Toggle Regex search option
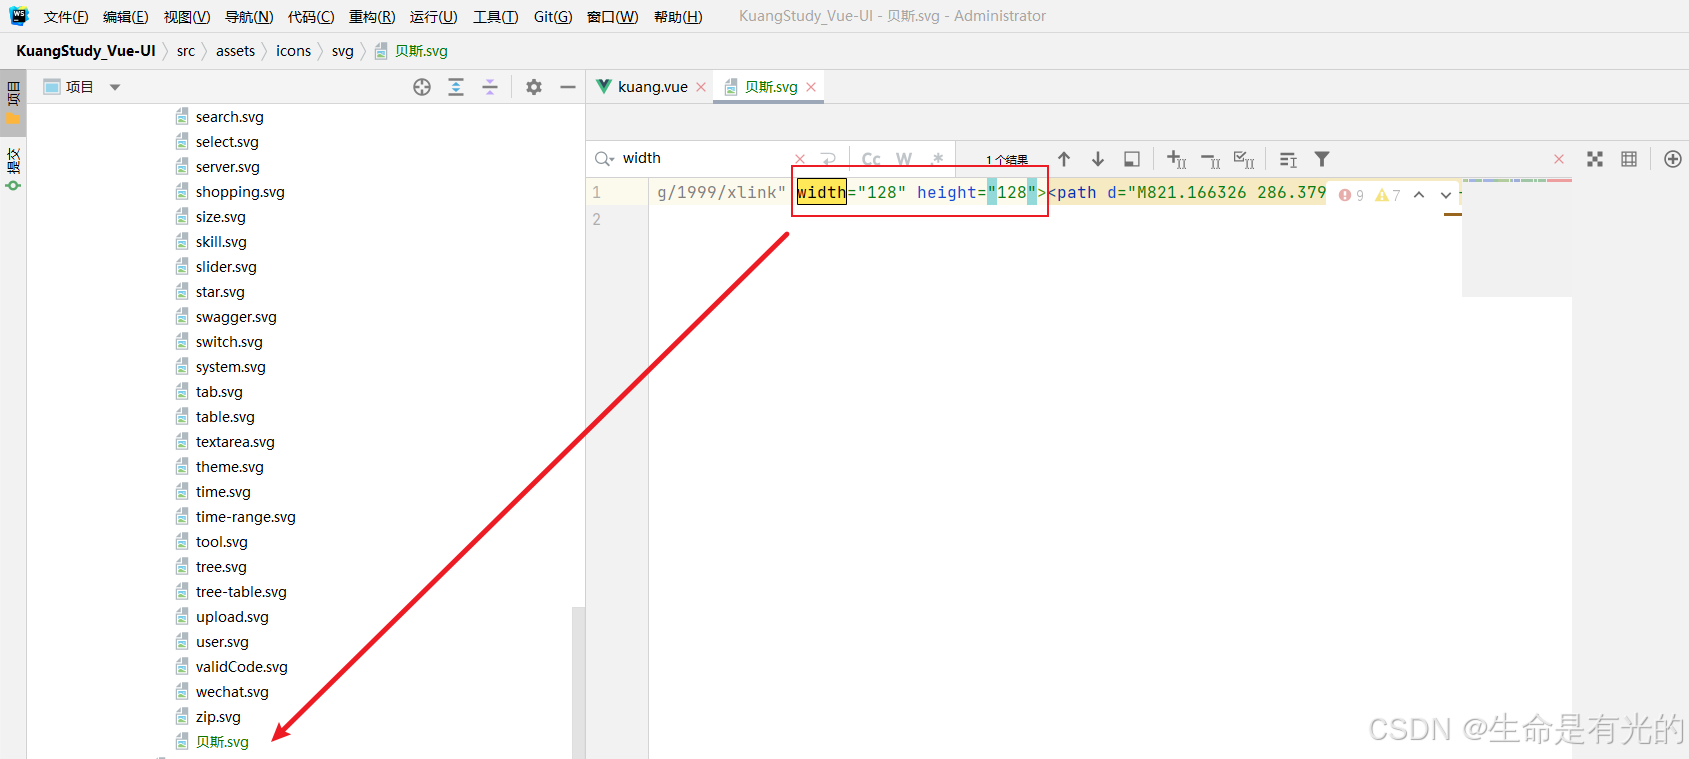Screen dimensions: 1689x759 tap(937, 159)
